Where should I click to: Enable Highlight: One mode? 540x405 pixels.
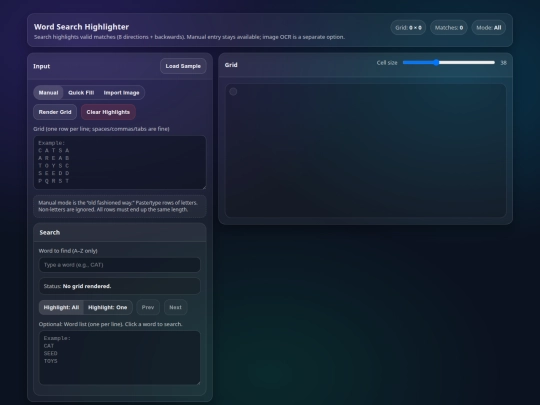pos(107,307)
